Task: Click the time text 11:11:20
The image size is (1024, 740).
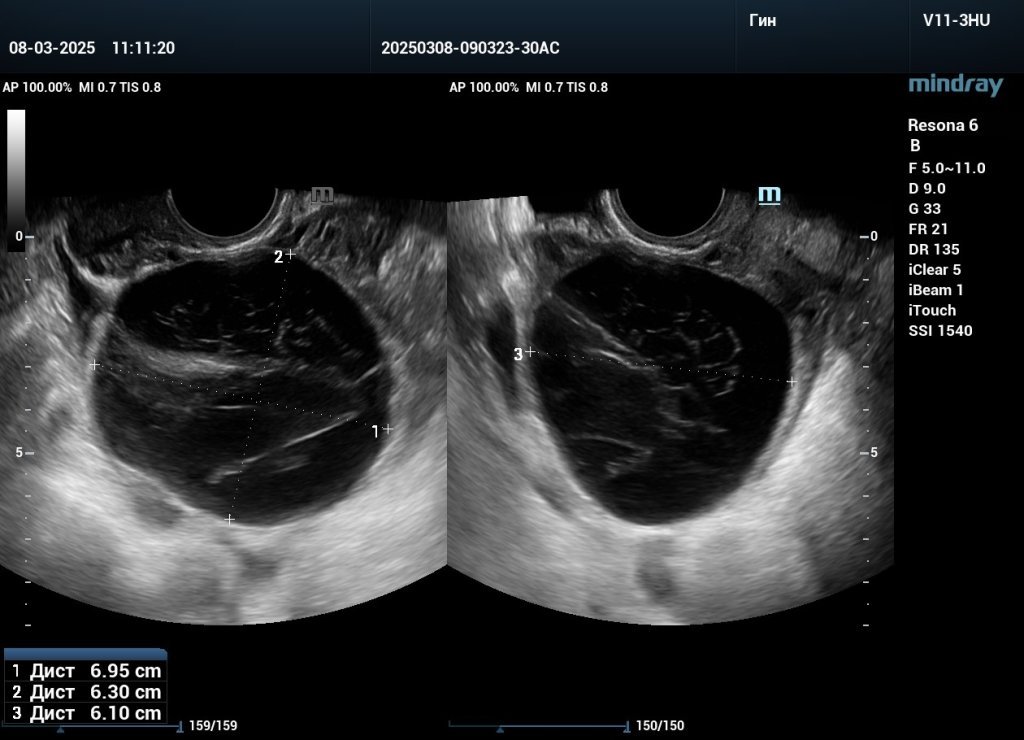Action: (143, 48)
